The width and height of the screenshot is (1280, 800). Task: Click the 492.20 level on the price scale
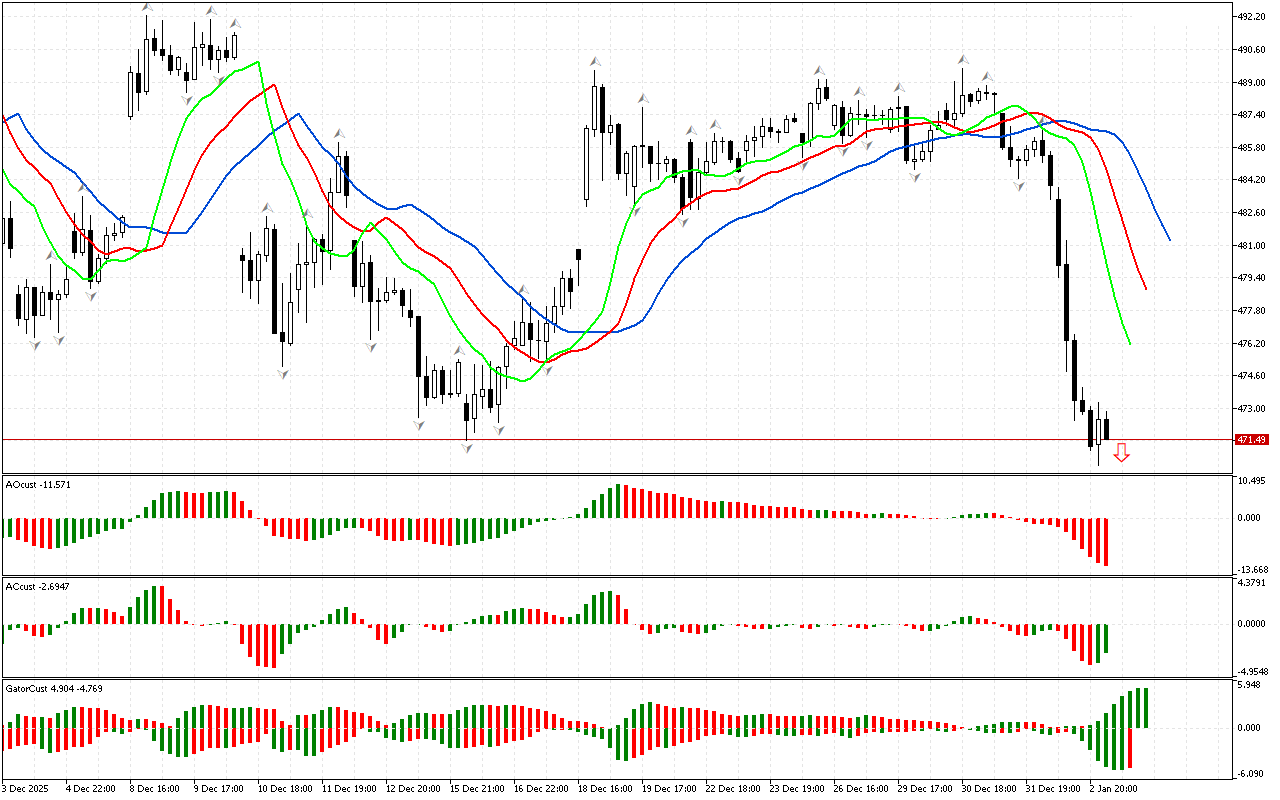(x=1252, y=17)
